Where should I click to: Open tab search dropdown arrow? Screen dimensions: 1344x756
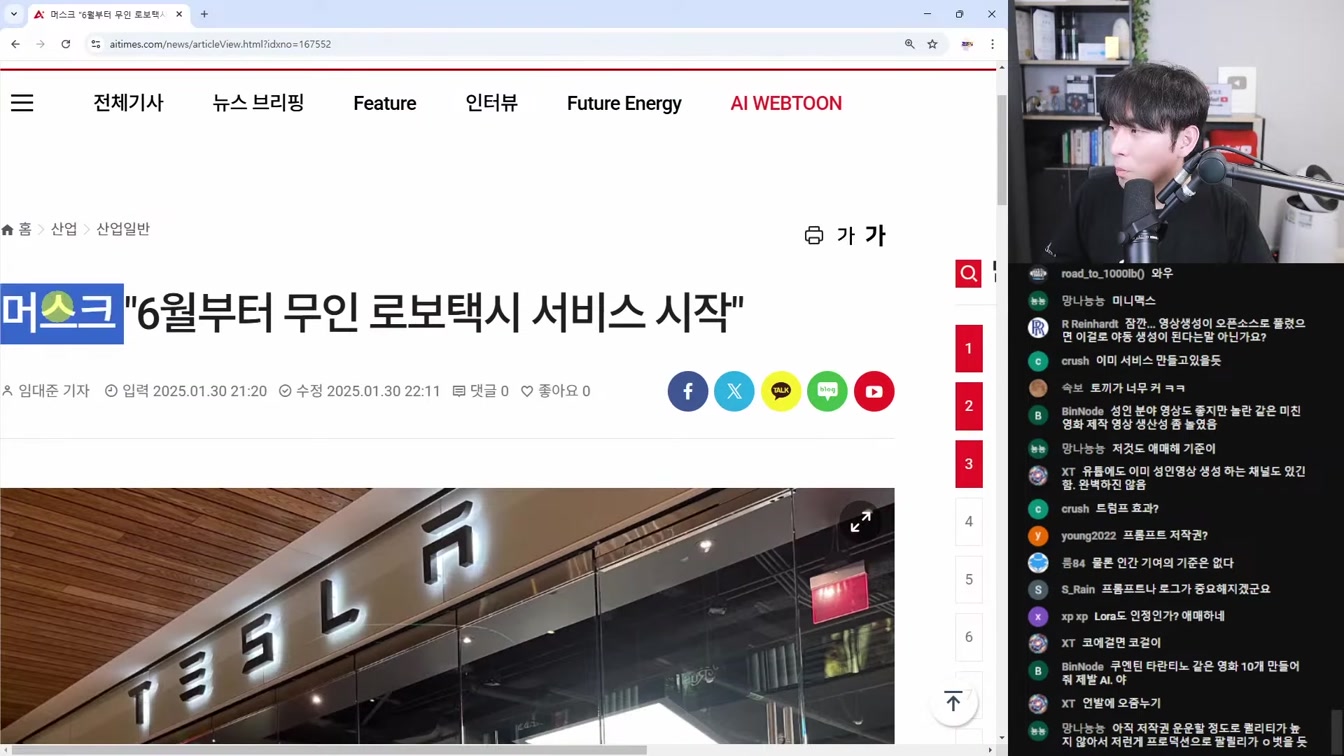click(14, 14)
